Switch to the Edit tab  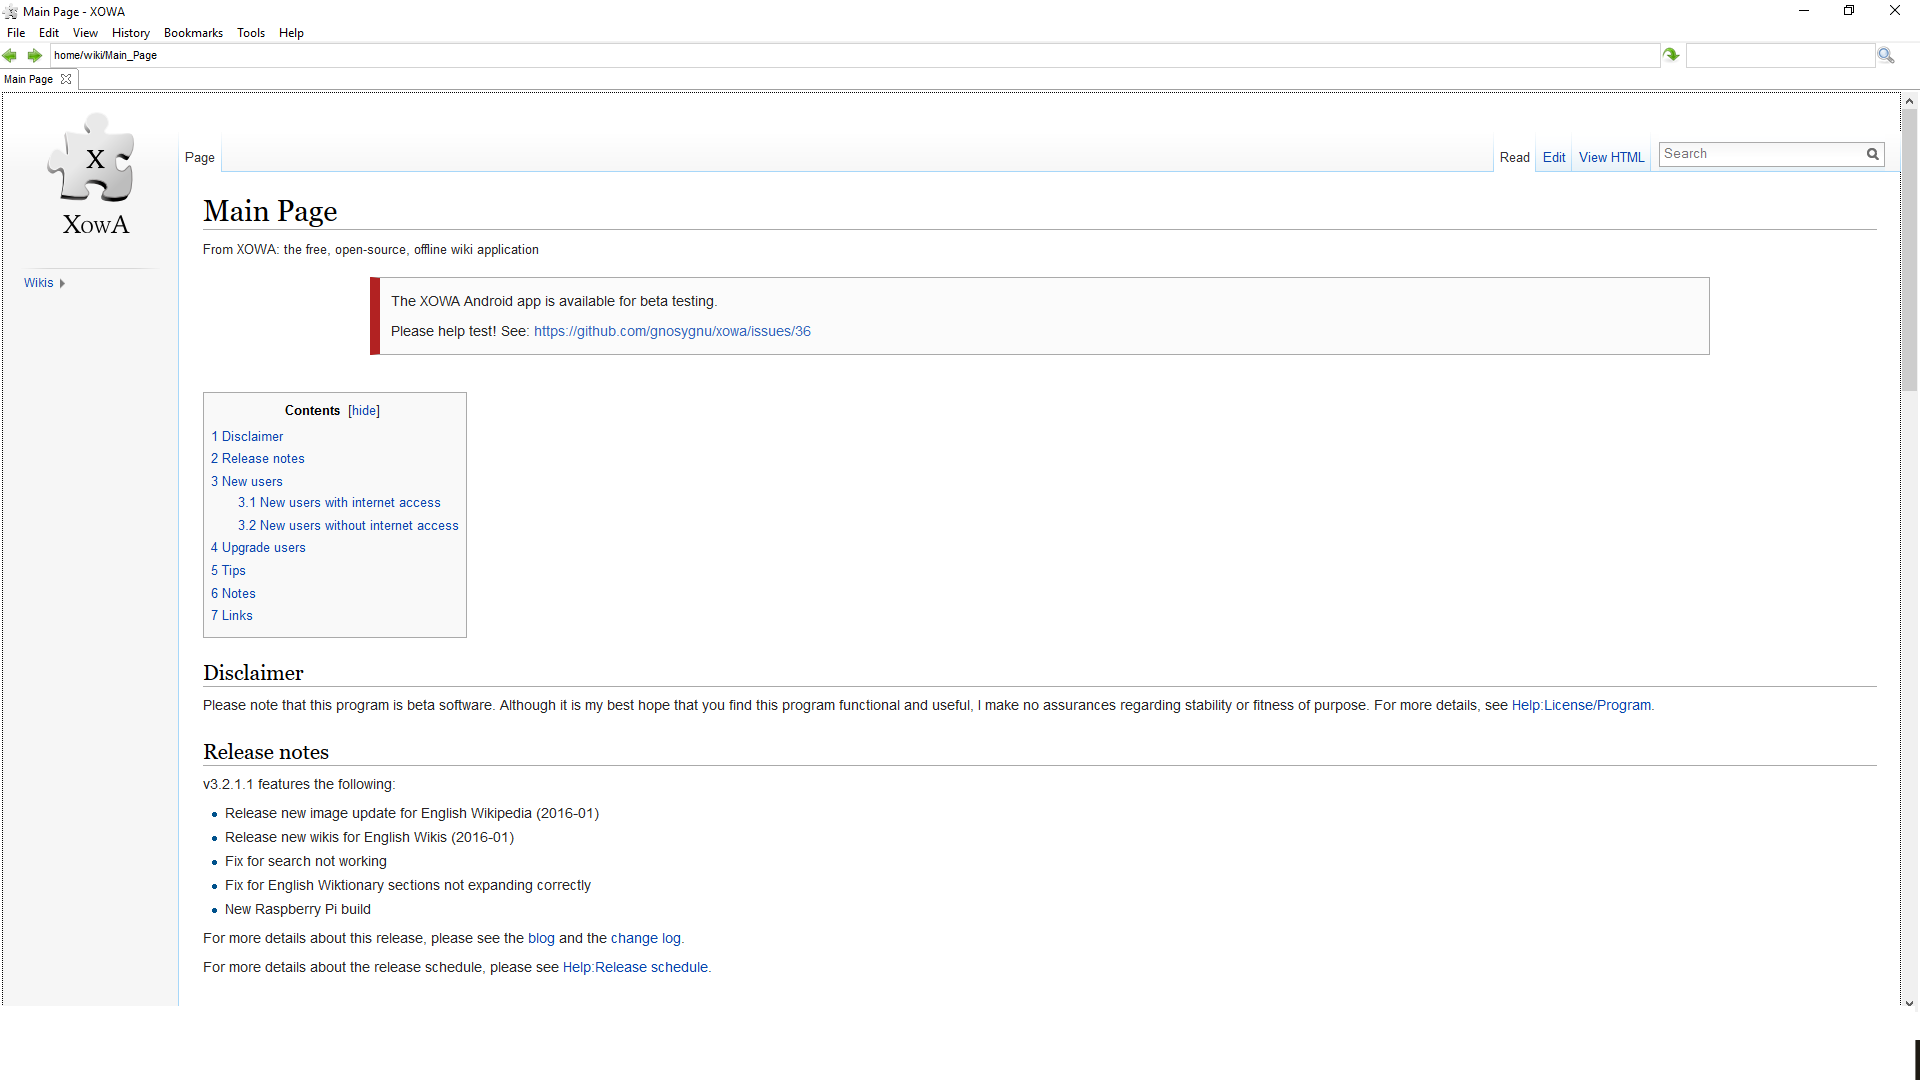(x=1553, y=158)
